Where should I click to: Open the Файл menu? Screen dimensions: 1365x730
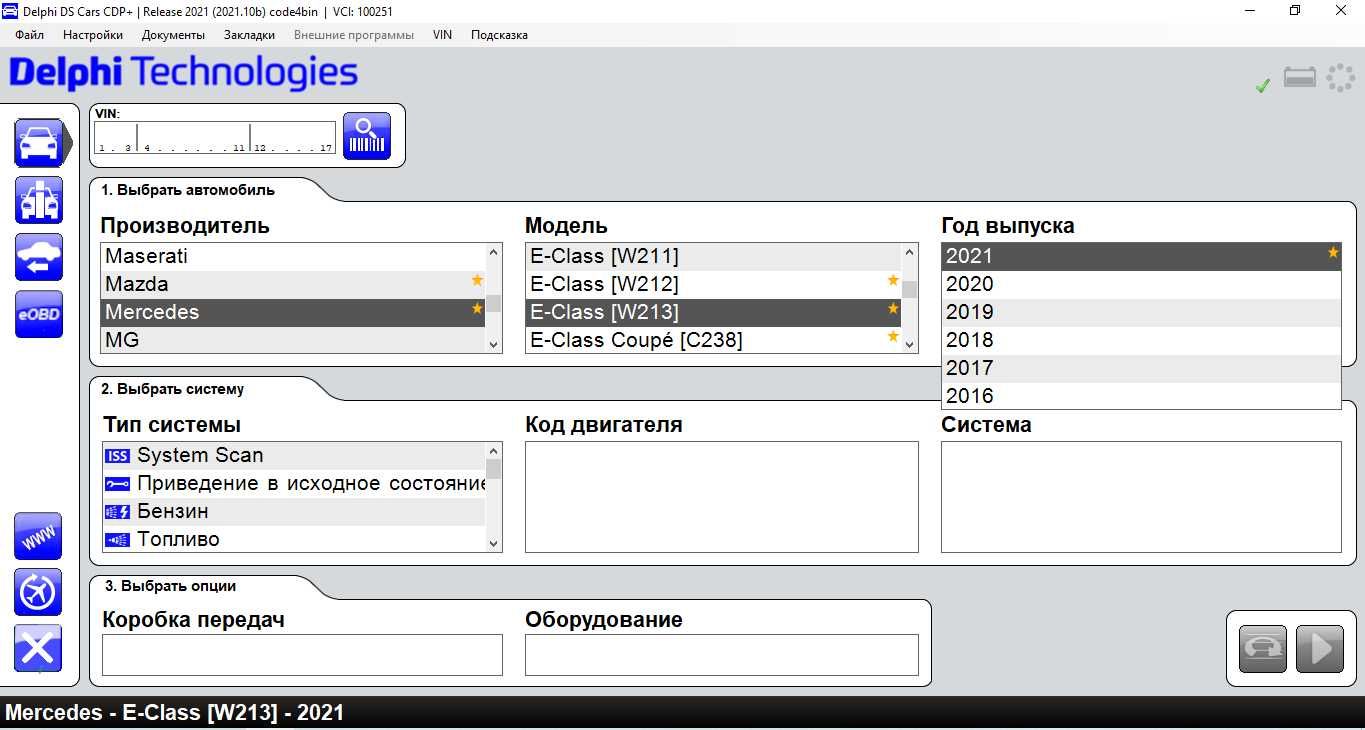[30, 35]
